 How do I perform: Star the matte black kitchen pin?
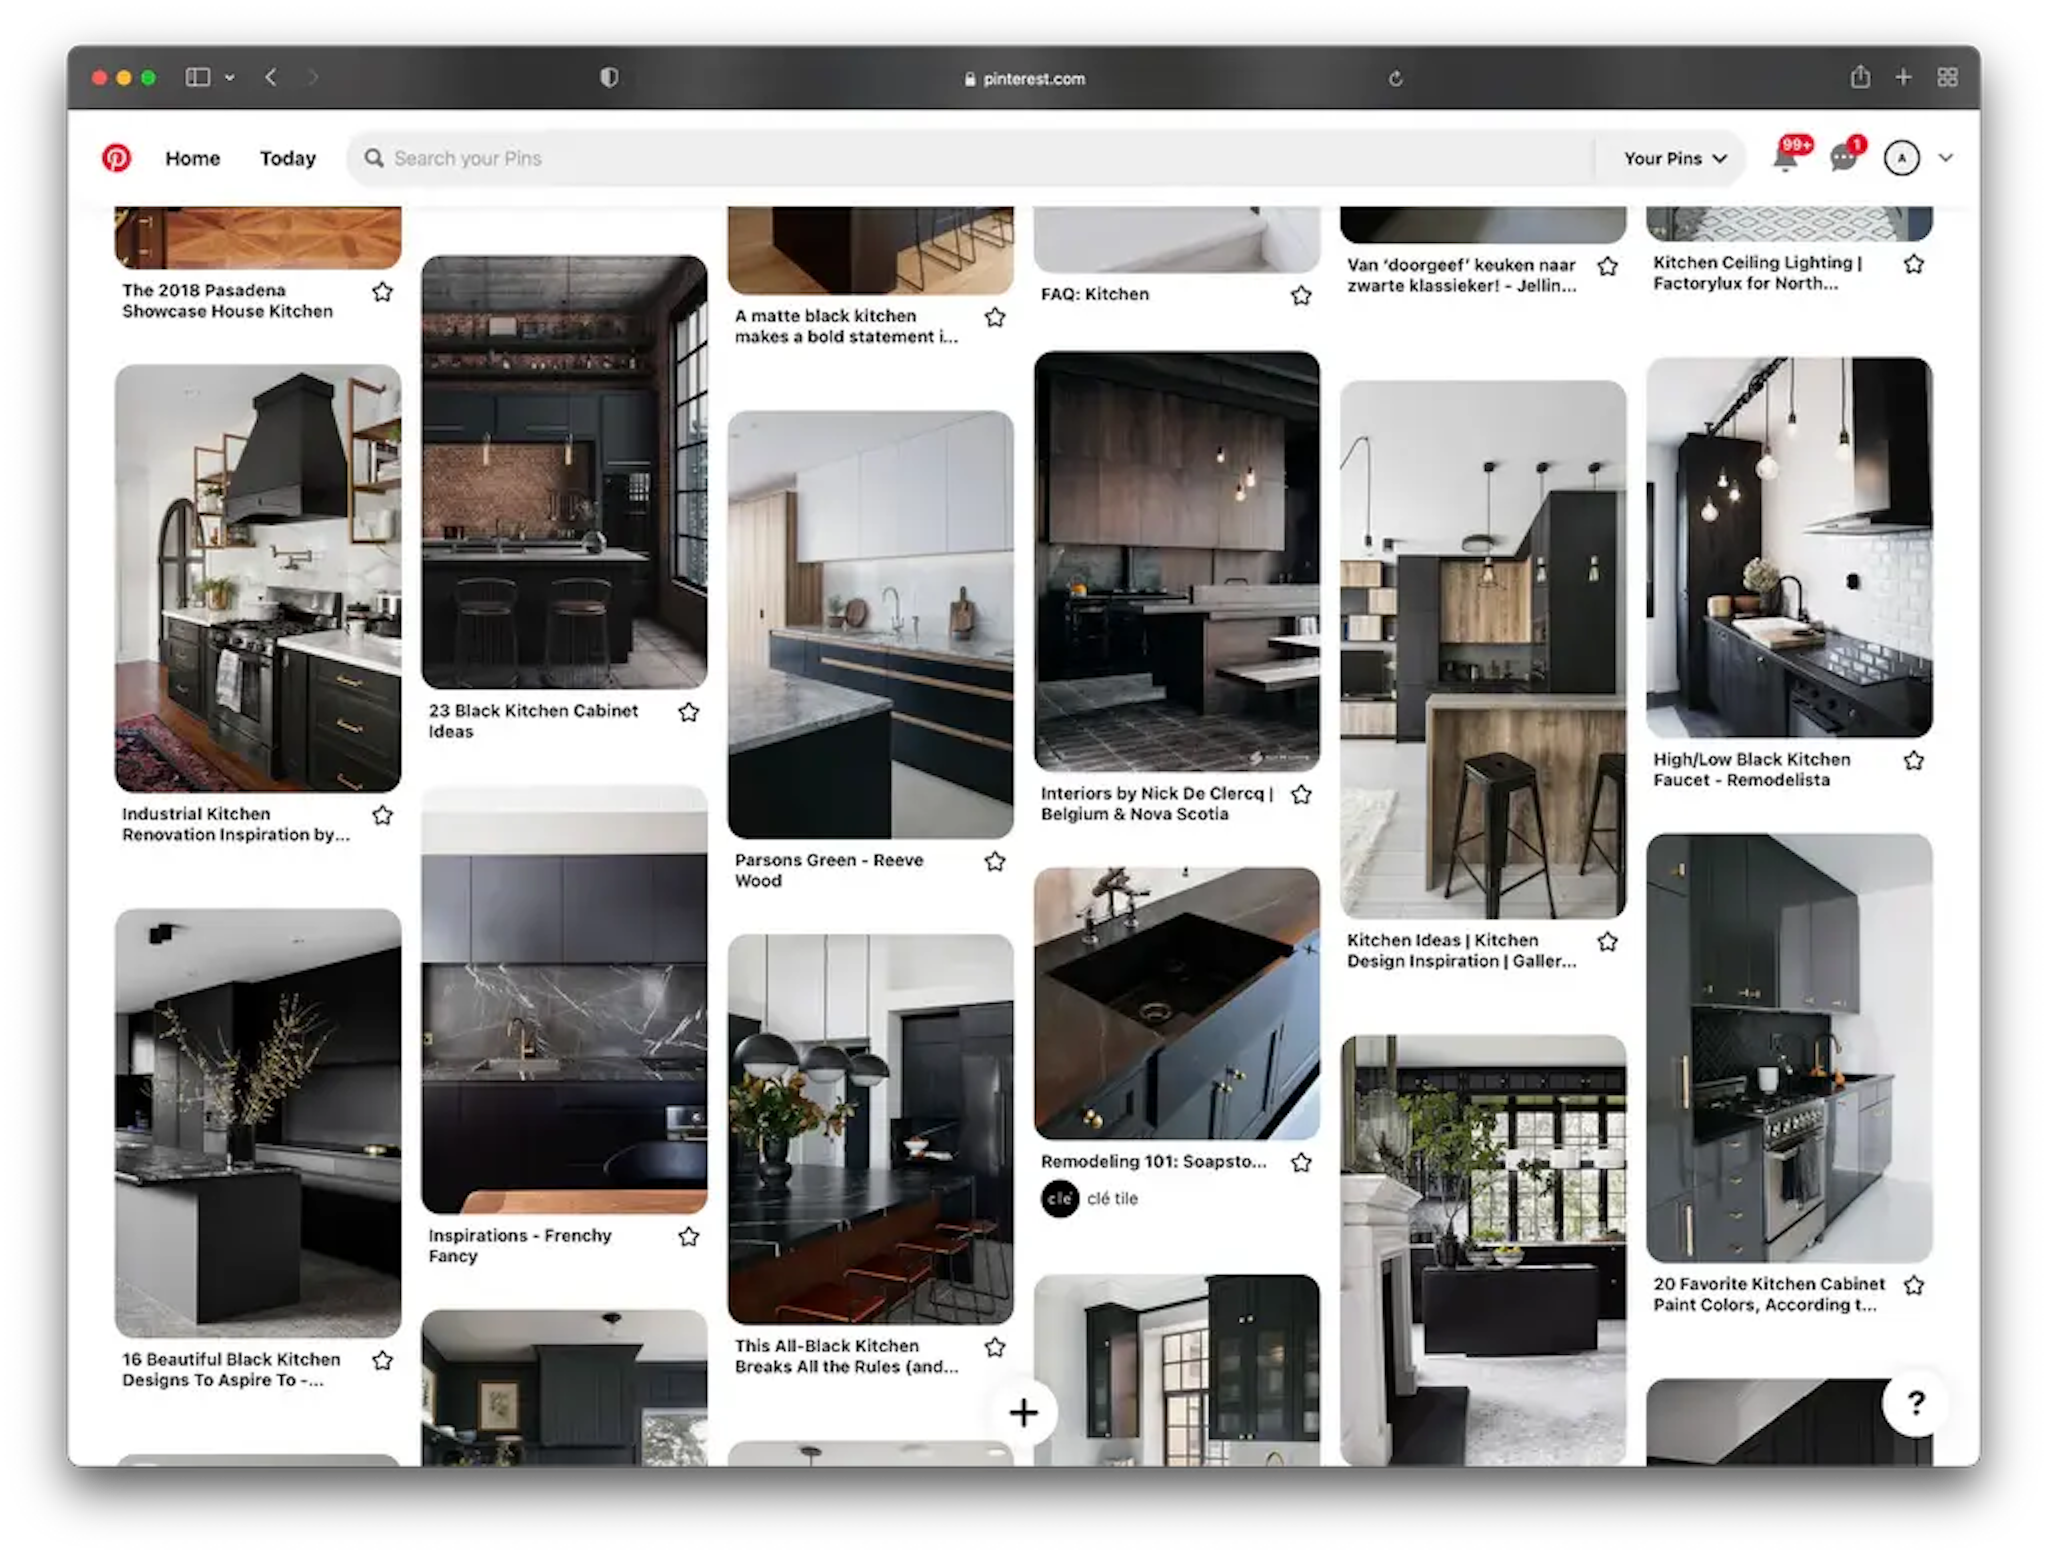995,317
